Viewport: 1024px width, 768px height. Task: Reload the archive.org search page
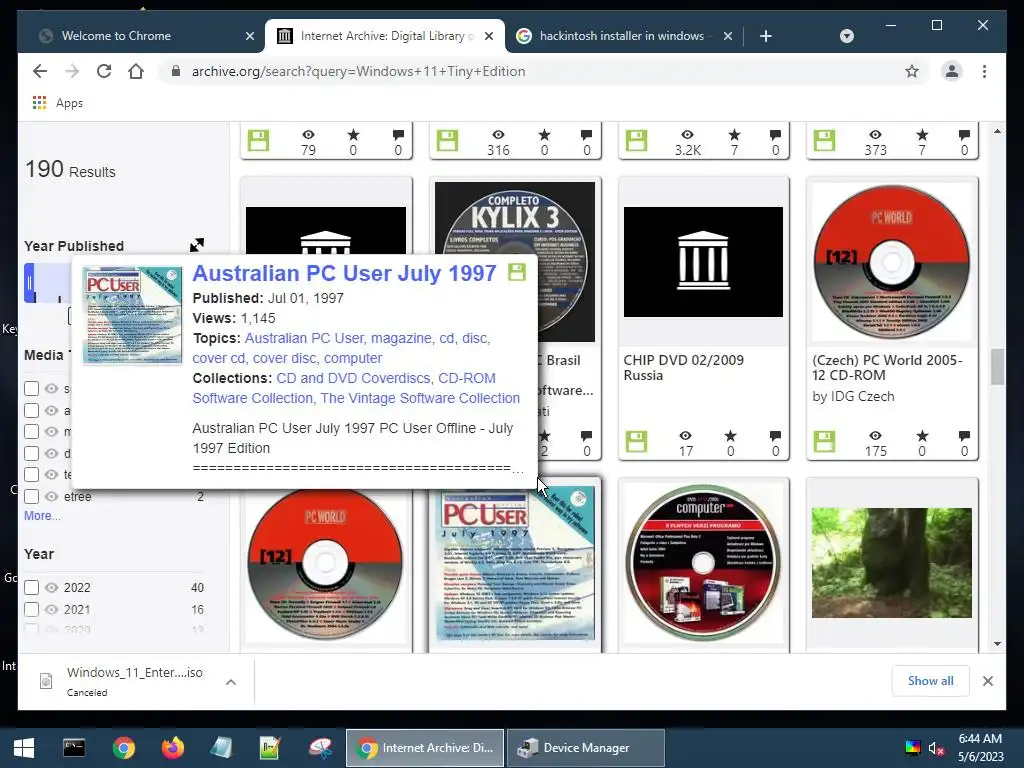pyautogui.click(x=104, y=71)
